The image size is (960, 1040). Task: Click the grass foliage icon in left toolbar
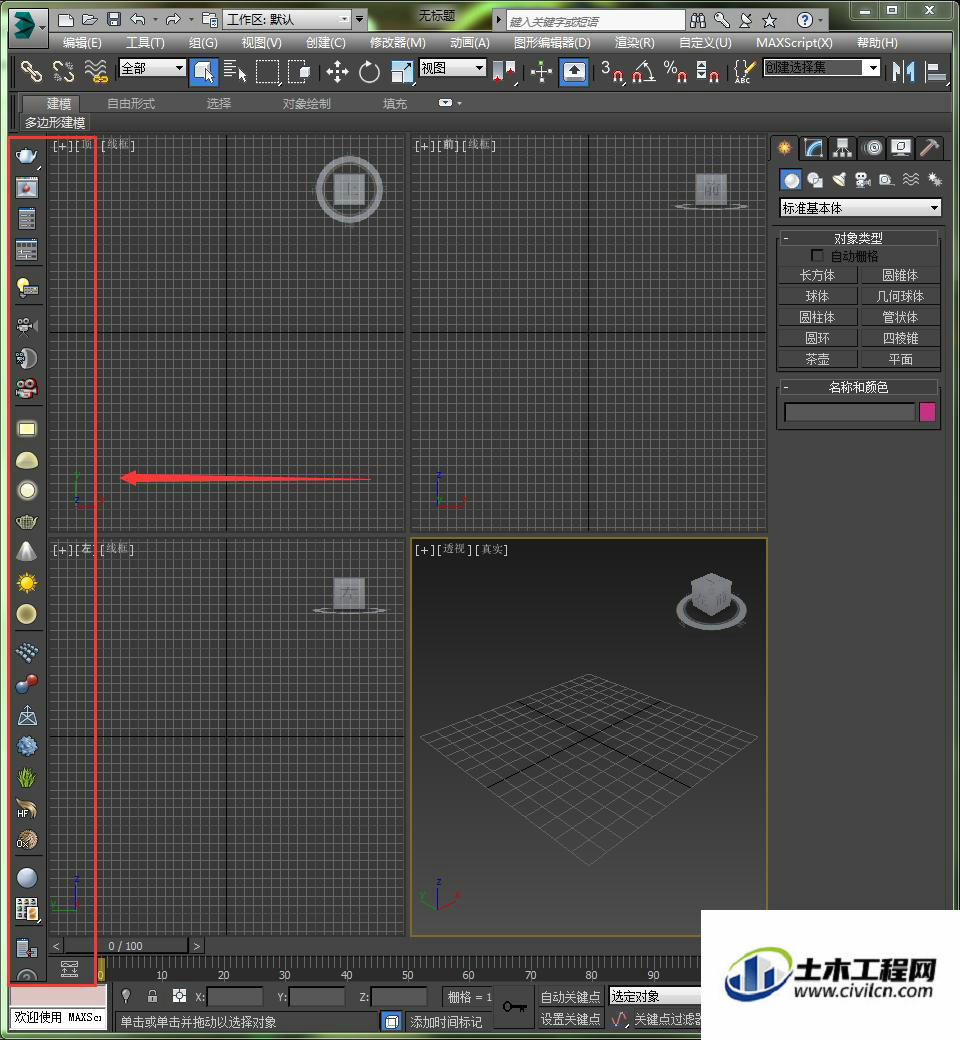(27, 777)
